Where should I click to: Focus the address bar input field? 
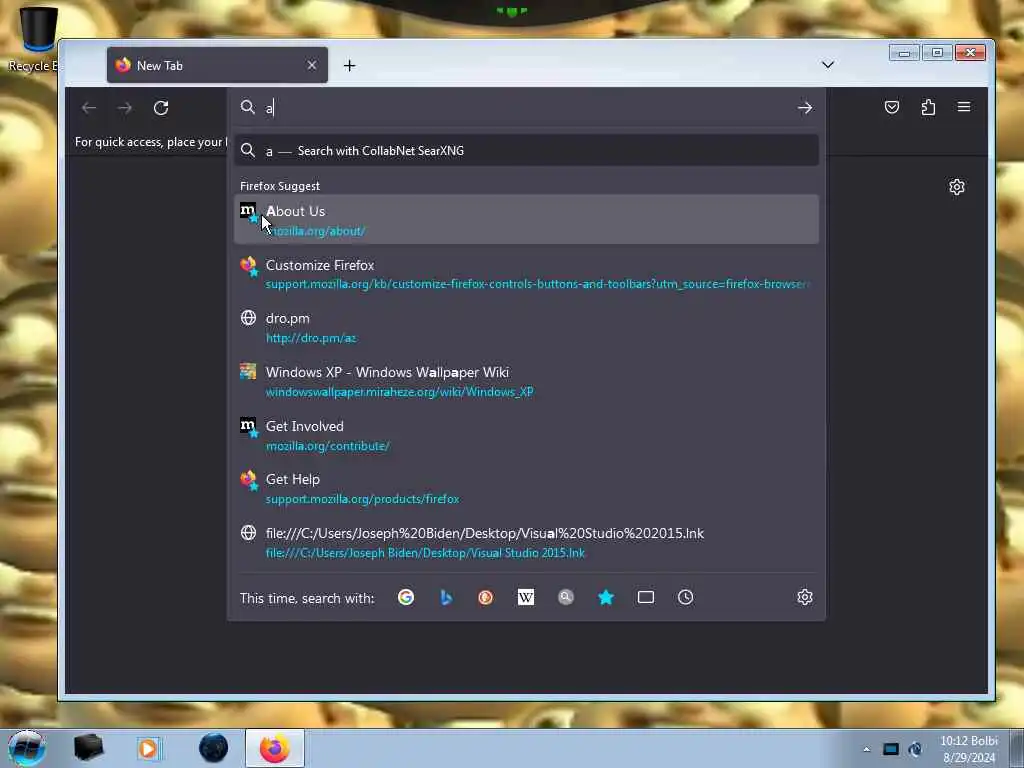526,108
